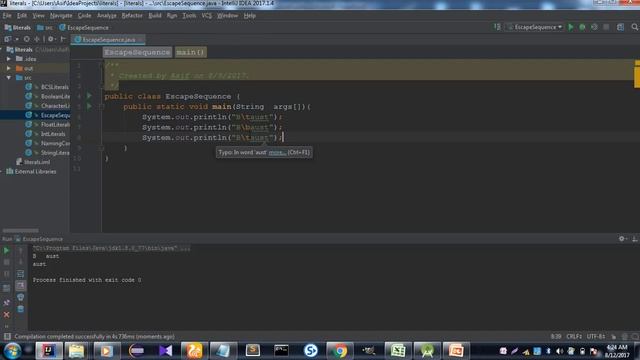Click the 'more...' link in typo tooltip
Image resolution: width=640 pixels, height=360 pixels.
pyautogui.click(x=277, y=152)
